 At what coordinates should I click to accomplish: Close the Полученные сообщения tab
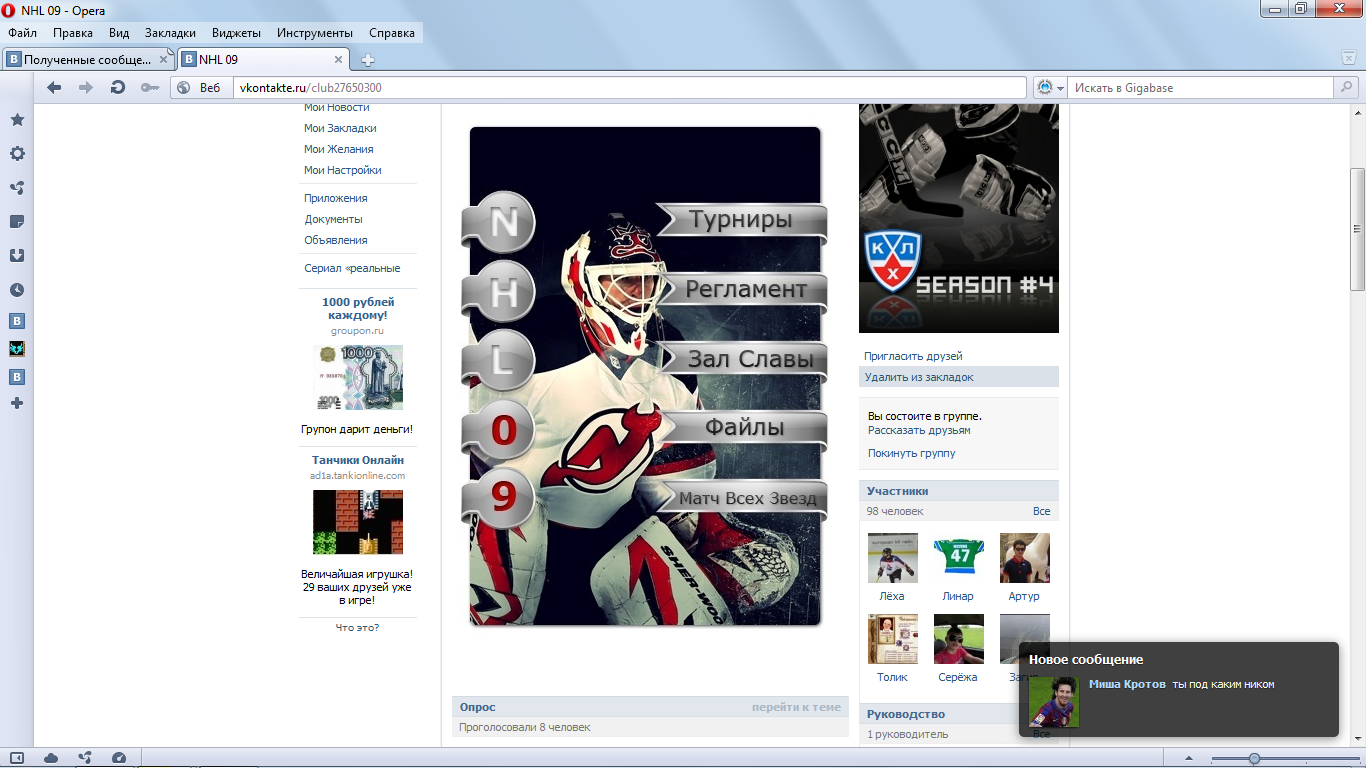coord(164,60)
